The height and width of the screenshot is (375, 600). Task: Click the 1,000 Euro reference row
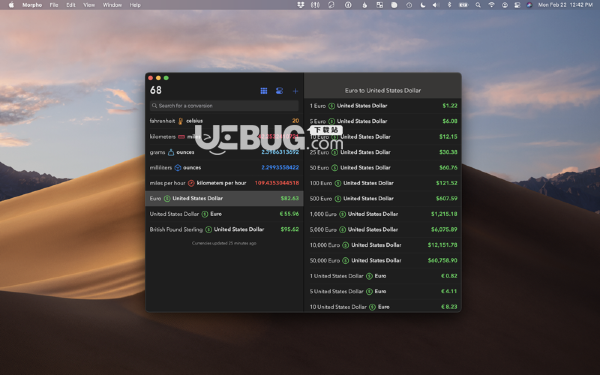coord(383,214)
